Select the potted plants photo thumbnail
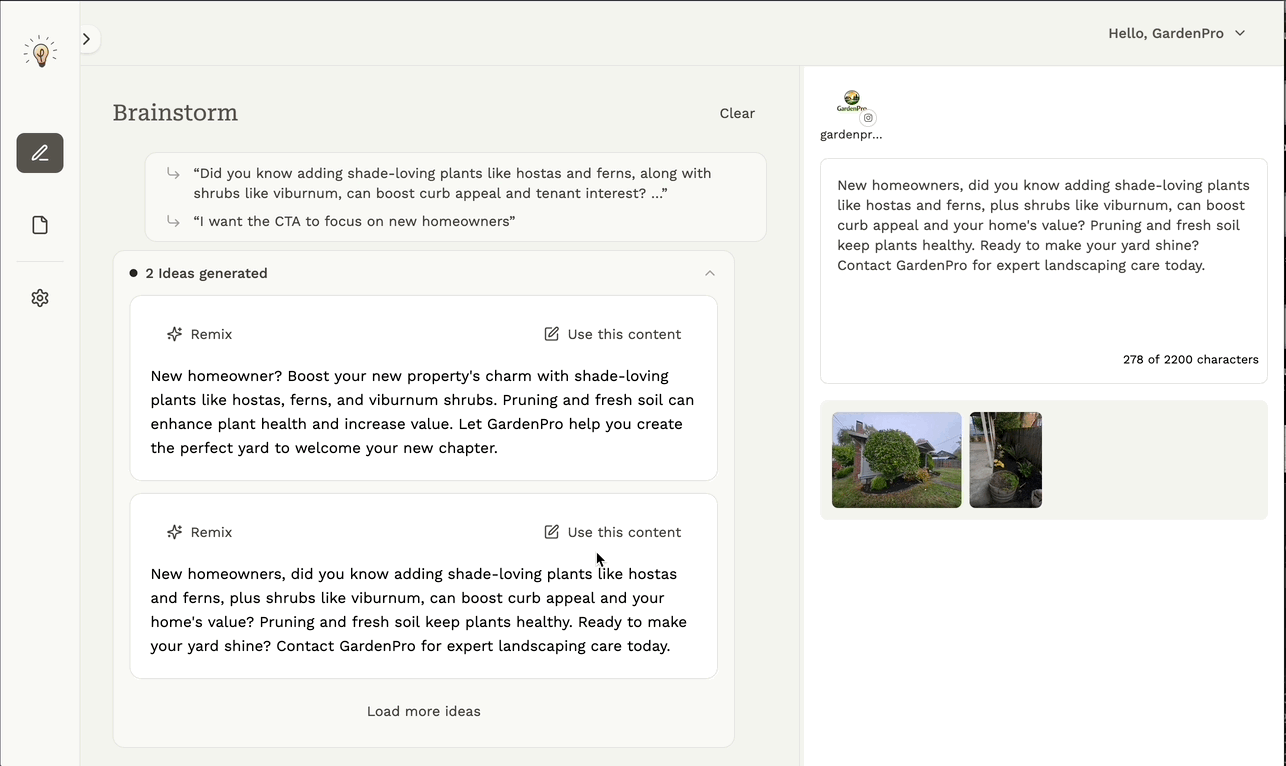 click(1005, 460)
